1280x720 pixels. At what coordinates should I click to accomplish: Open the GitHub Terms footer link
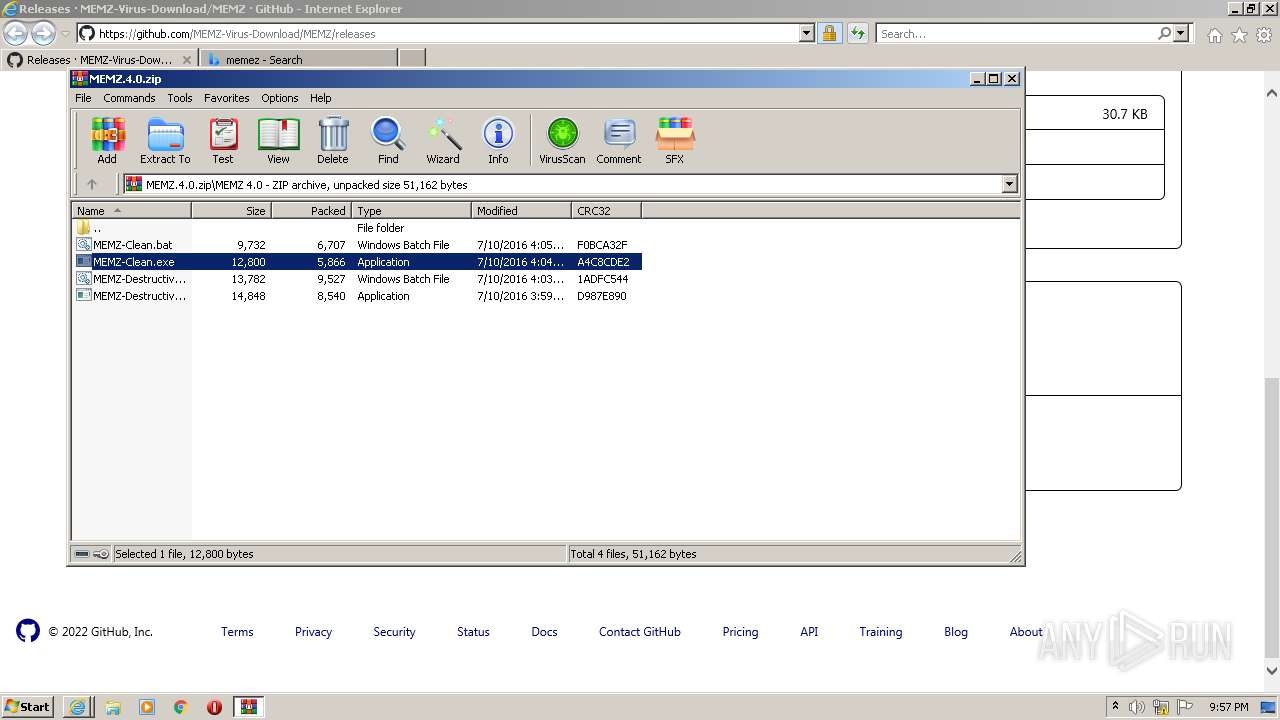[x=237, y=632]
